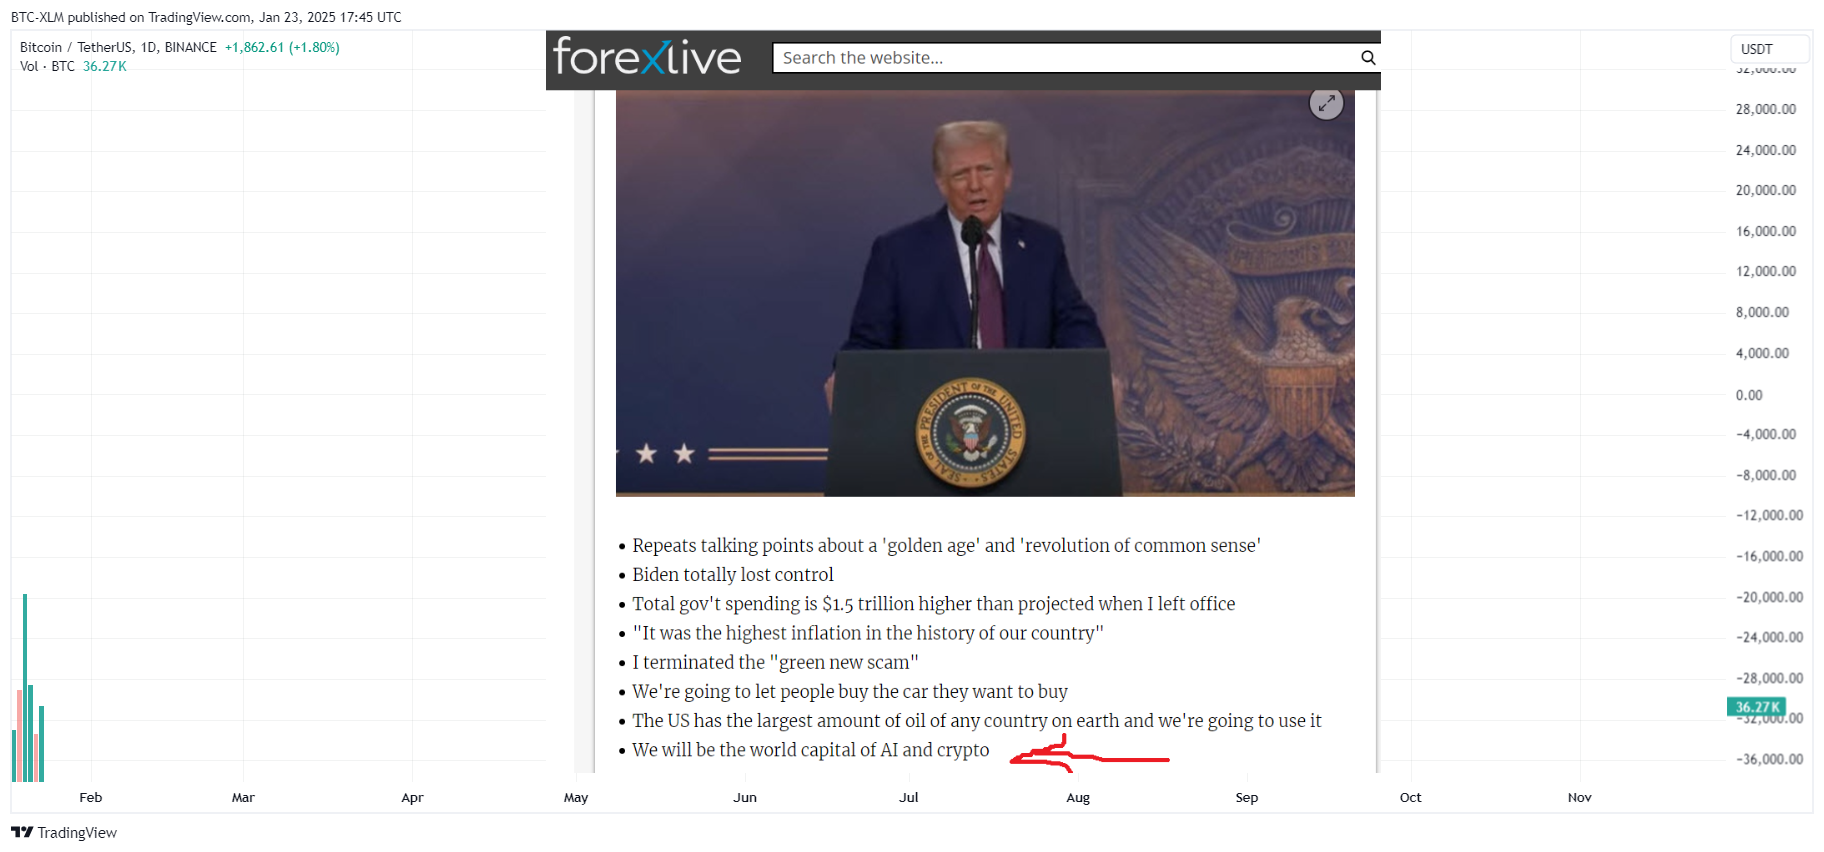Click the 36.27K volume value in legend
The height and width of the screenshot is (852, 1824).
pos(104,66)
